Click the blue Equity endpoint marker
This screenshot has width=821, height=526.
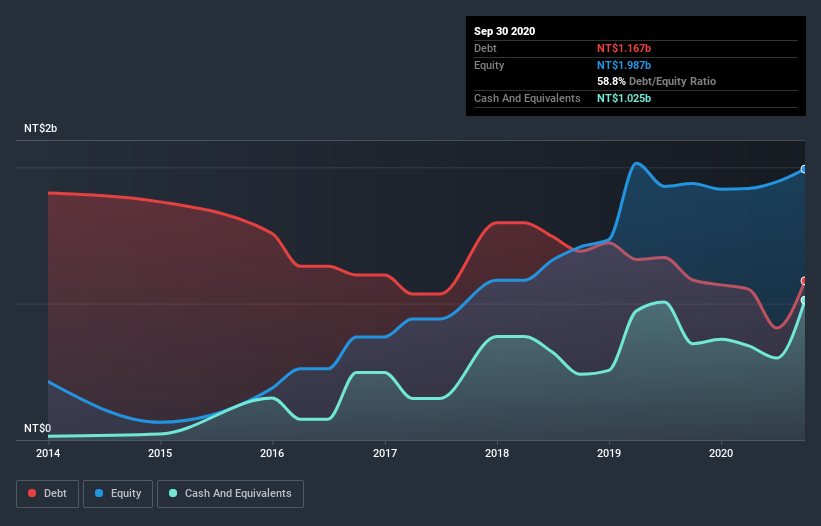[x=804, y=169]
